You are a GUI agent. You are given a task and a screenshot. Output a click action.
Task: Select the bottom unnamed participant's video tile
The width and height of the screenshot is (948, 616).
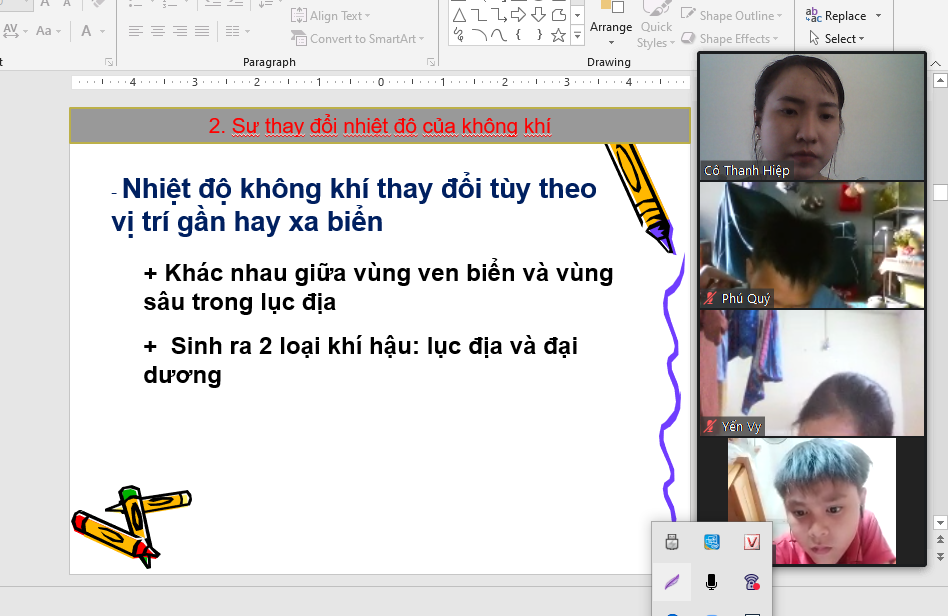coord(812,501)
